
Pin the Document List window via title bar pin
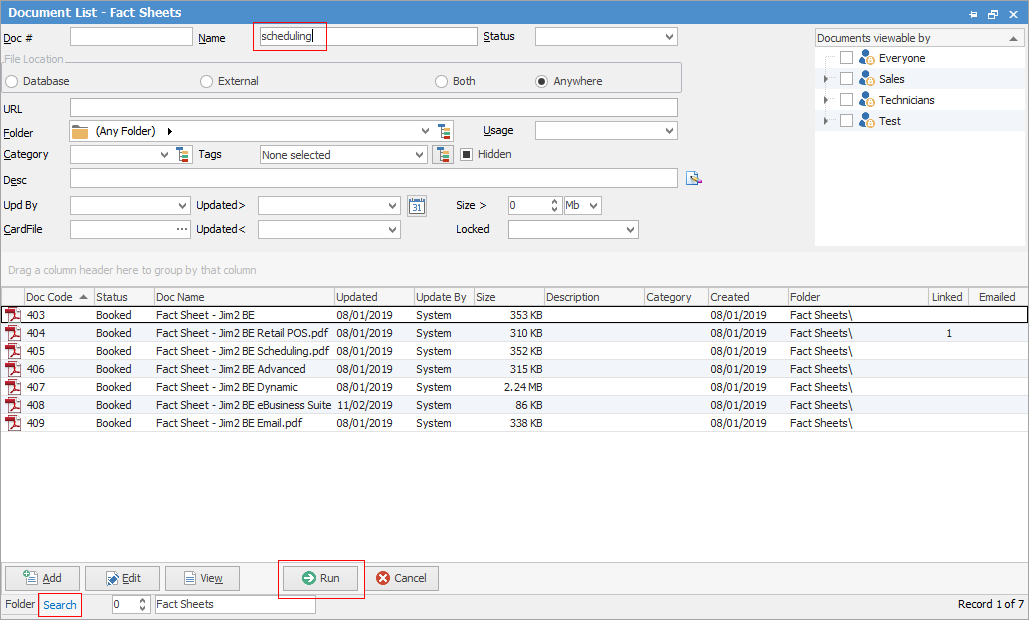[972, 12]
